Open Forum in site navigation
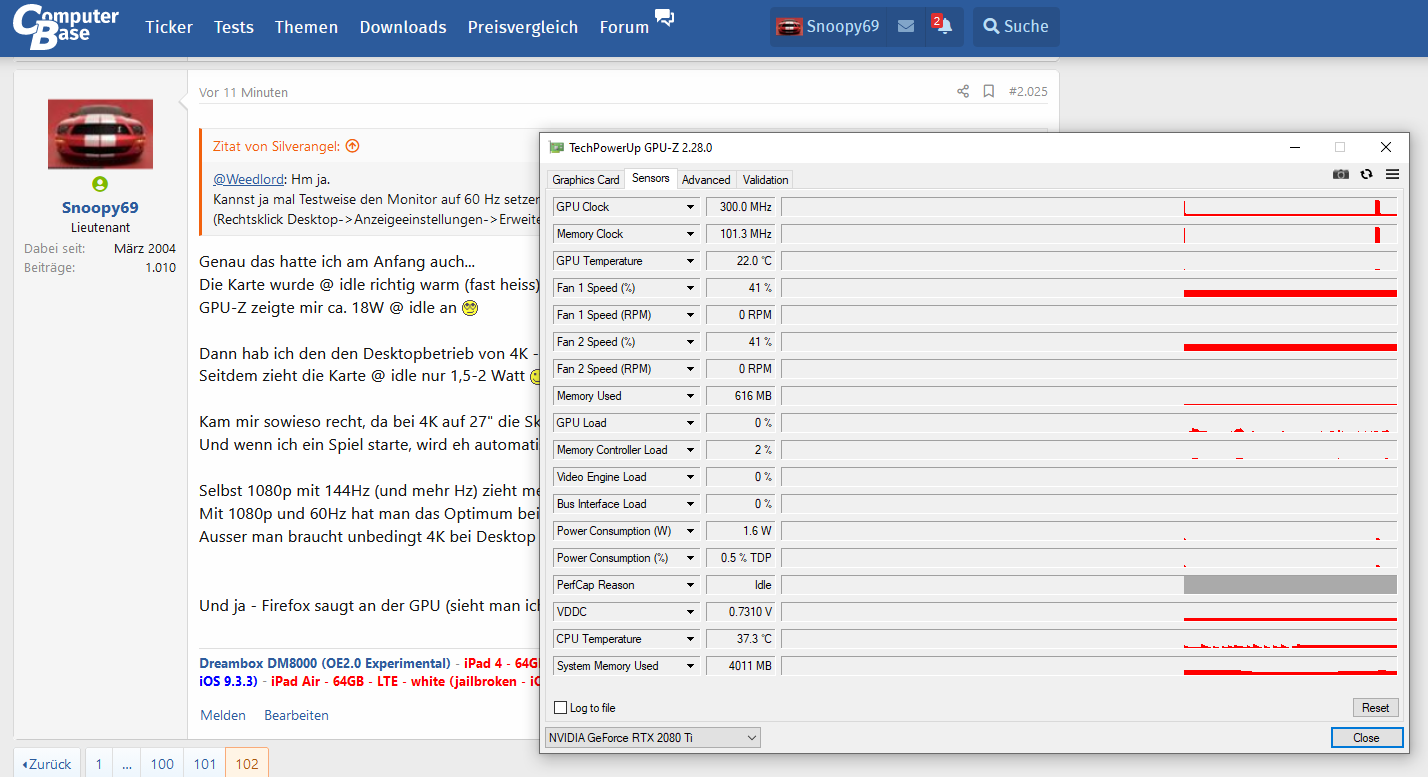 point(624,27)
